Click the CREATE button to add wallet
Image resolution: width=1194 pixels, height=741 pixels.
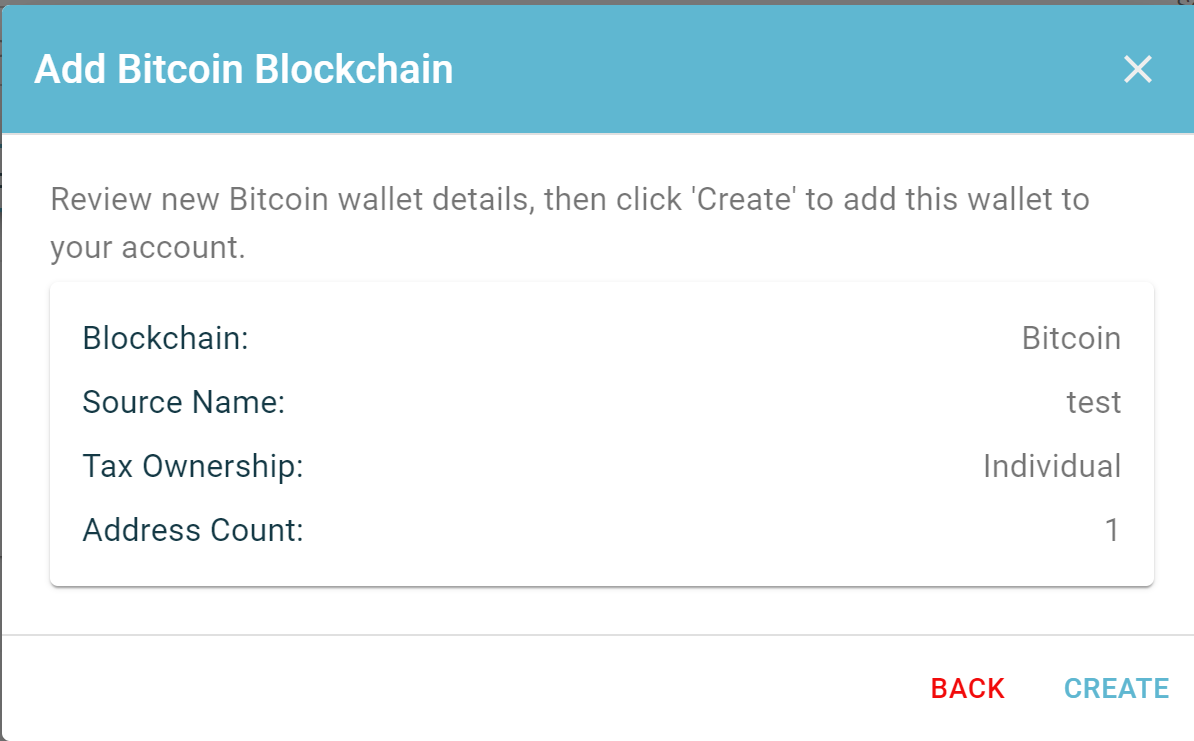point(1116,688)
